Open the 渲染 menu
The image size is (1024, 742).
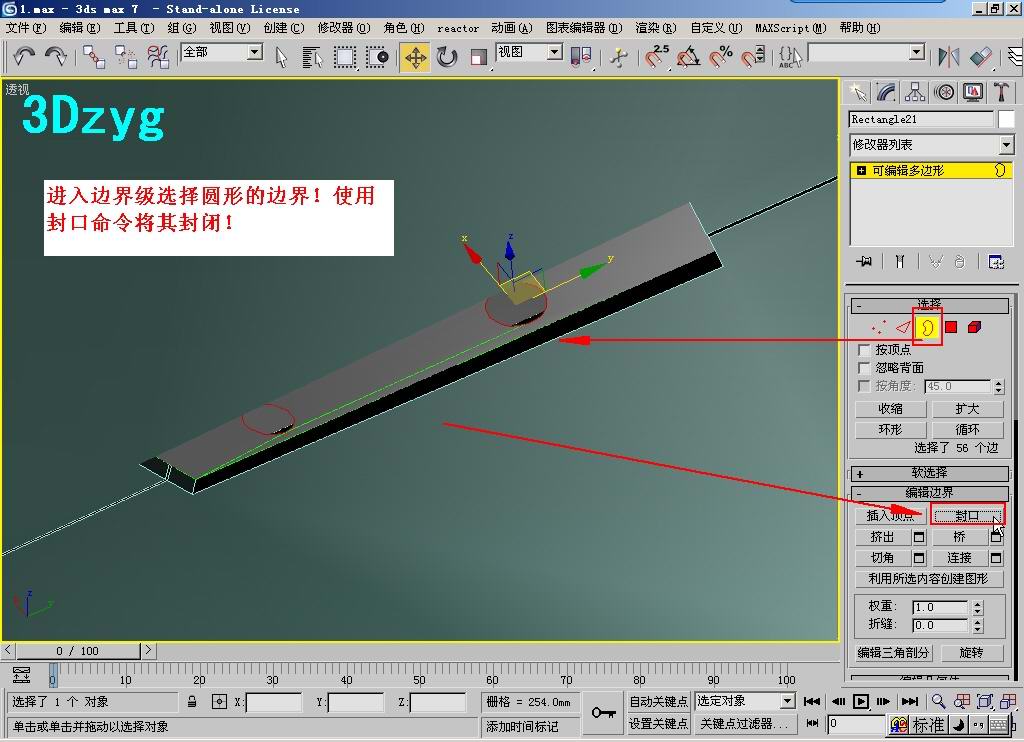click(655, 28)
